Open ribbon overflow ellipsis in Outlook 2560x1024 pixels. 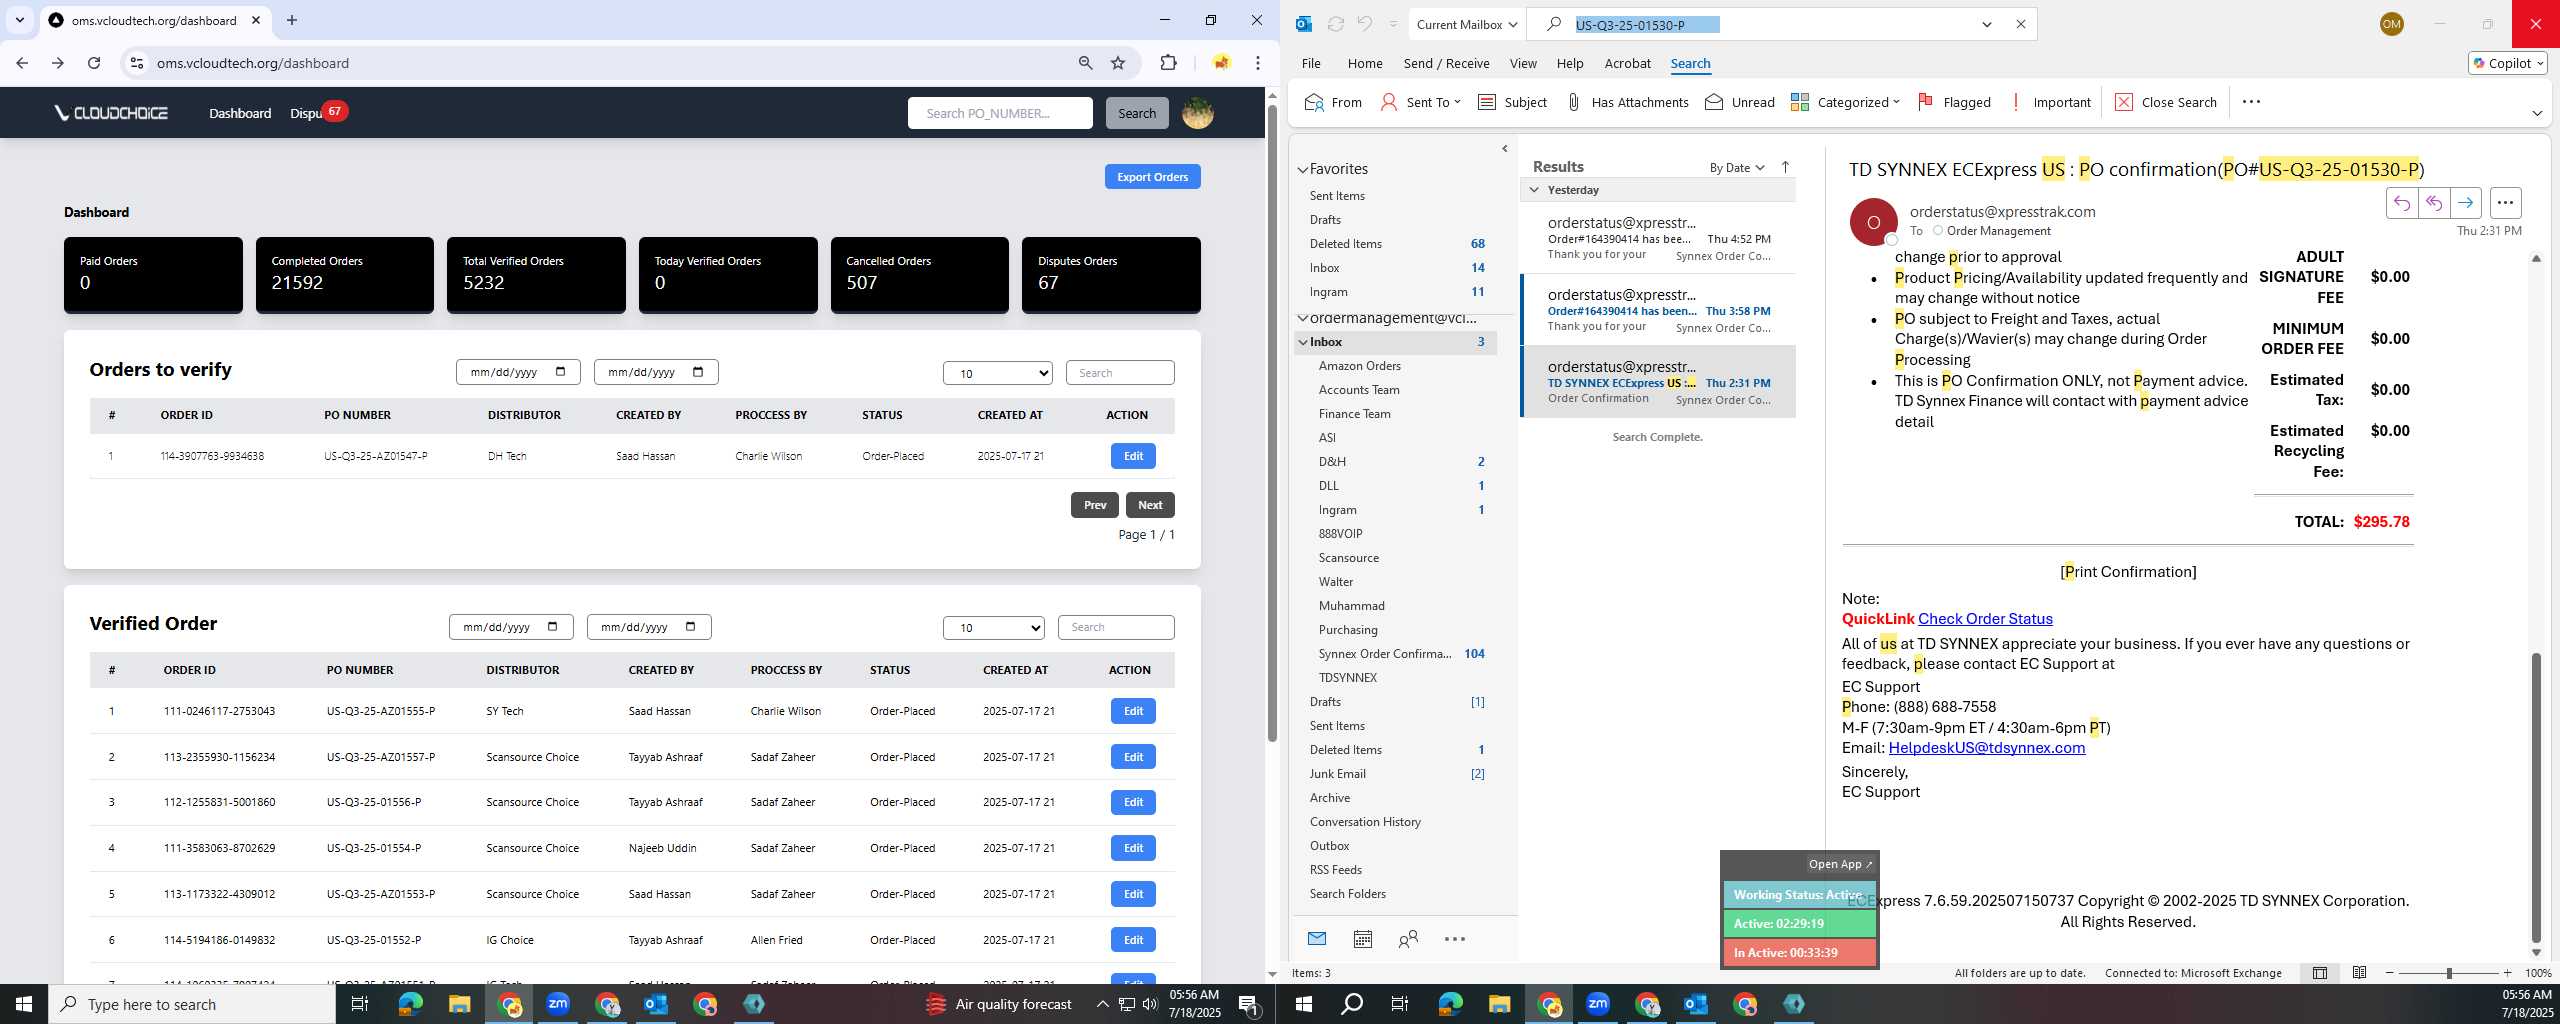(2251, 102)
